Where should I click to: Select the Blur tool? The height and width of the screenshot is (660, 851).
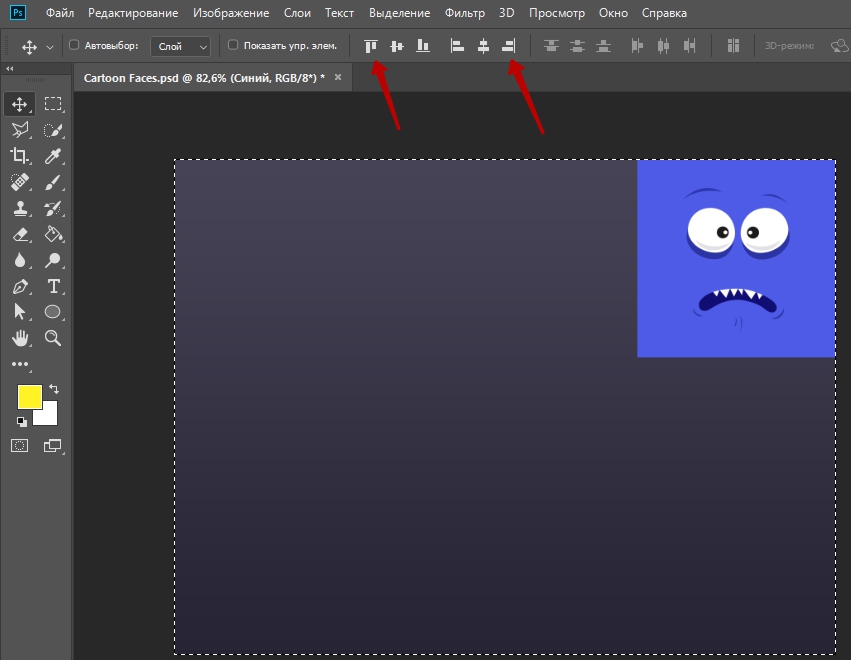[20, 260]
